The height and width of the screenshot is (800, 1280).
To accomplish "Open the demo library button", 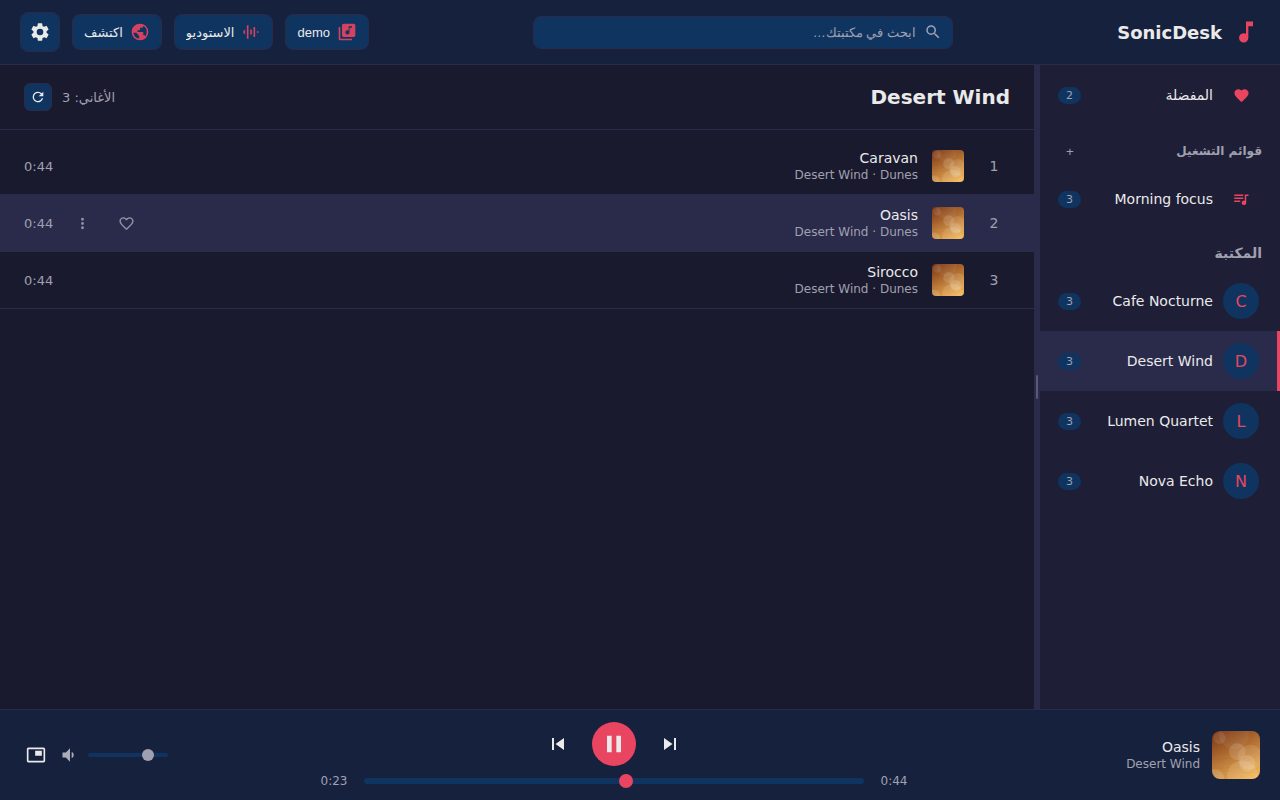I will tap(327, 32).
